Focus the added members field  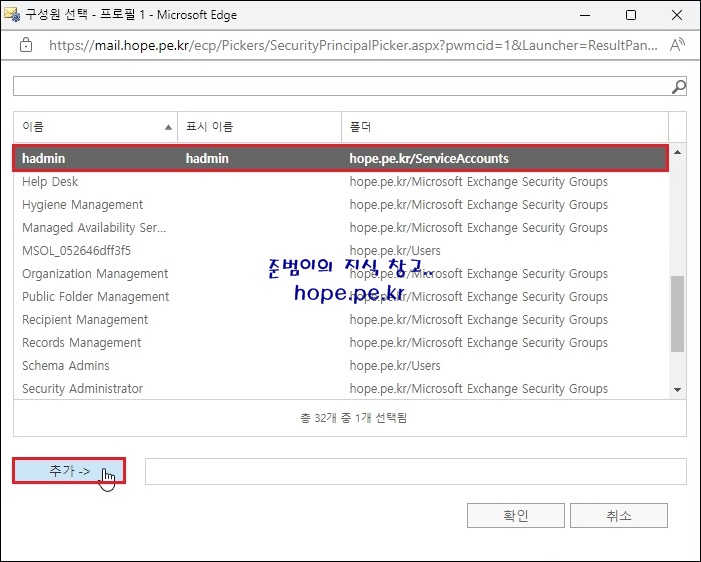(415, 471)
